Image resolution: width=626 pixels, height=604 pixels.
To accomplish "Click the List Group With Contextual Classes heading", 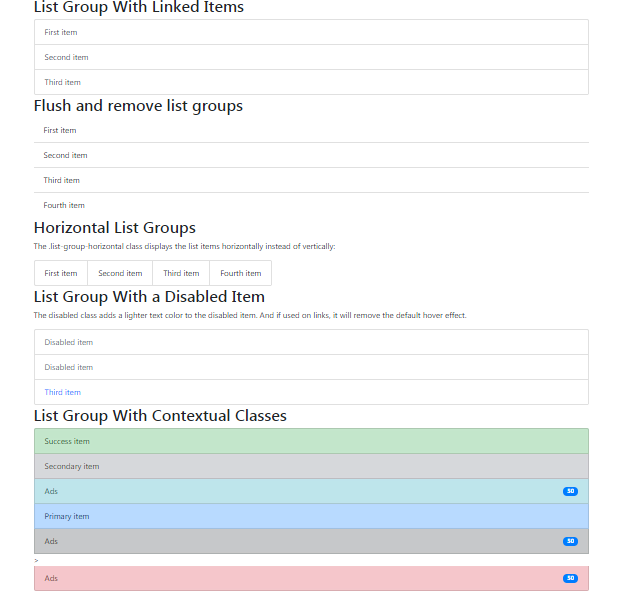I will (160, 416).
